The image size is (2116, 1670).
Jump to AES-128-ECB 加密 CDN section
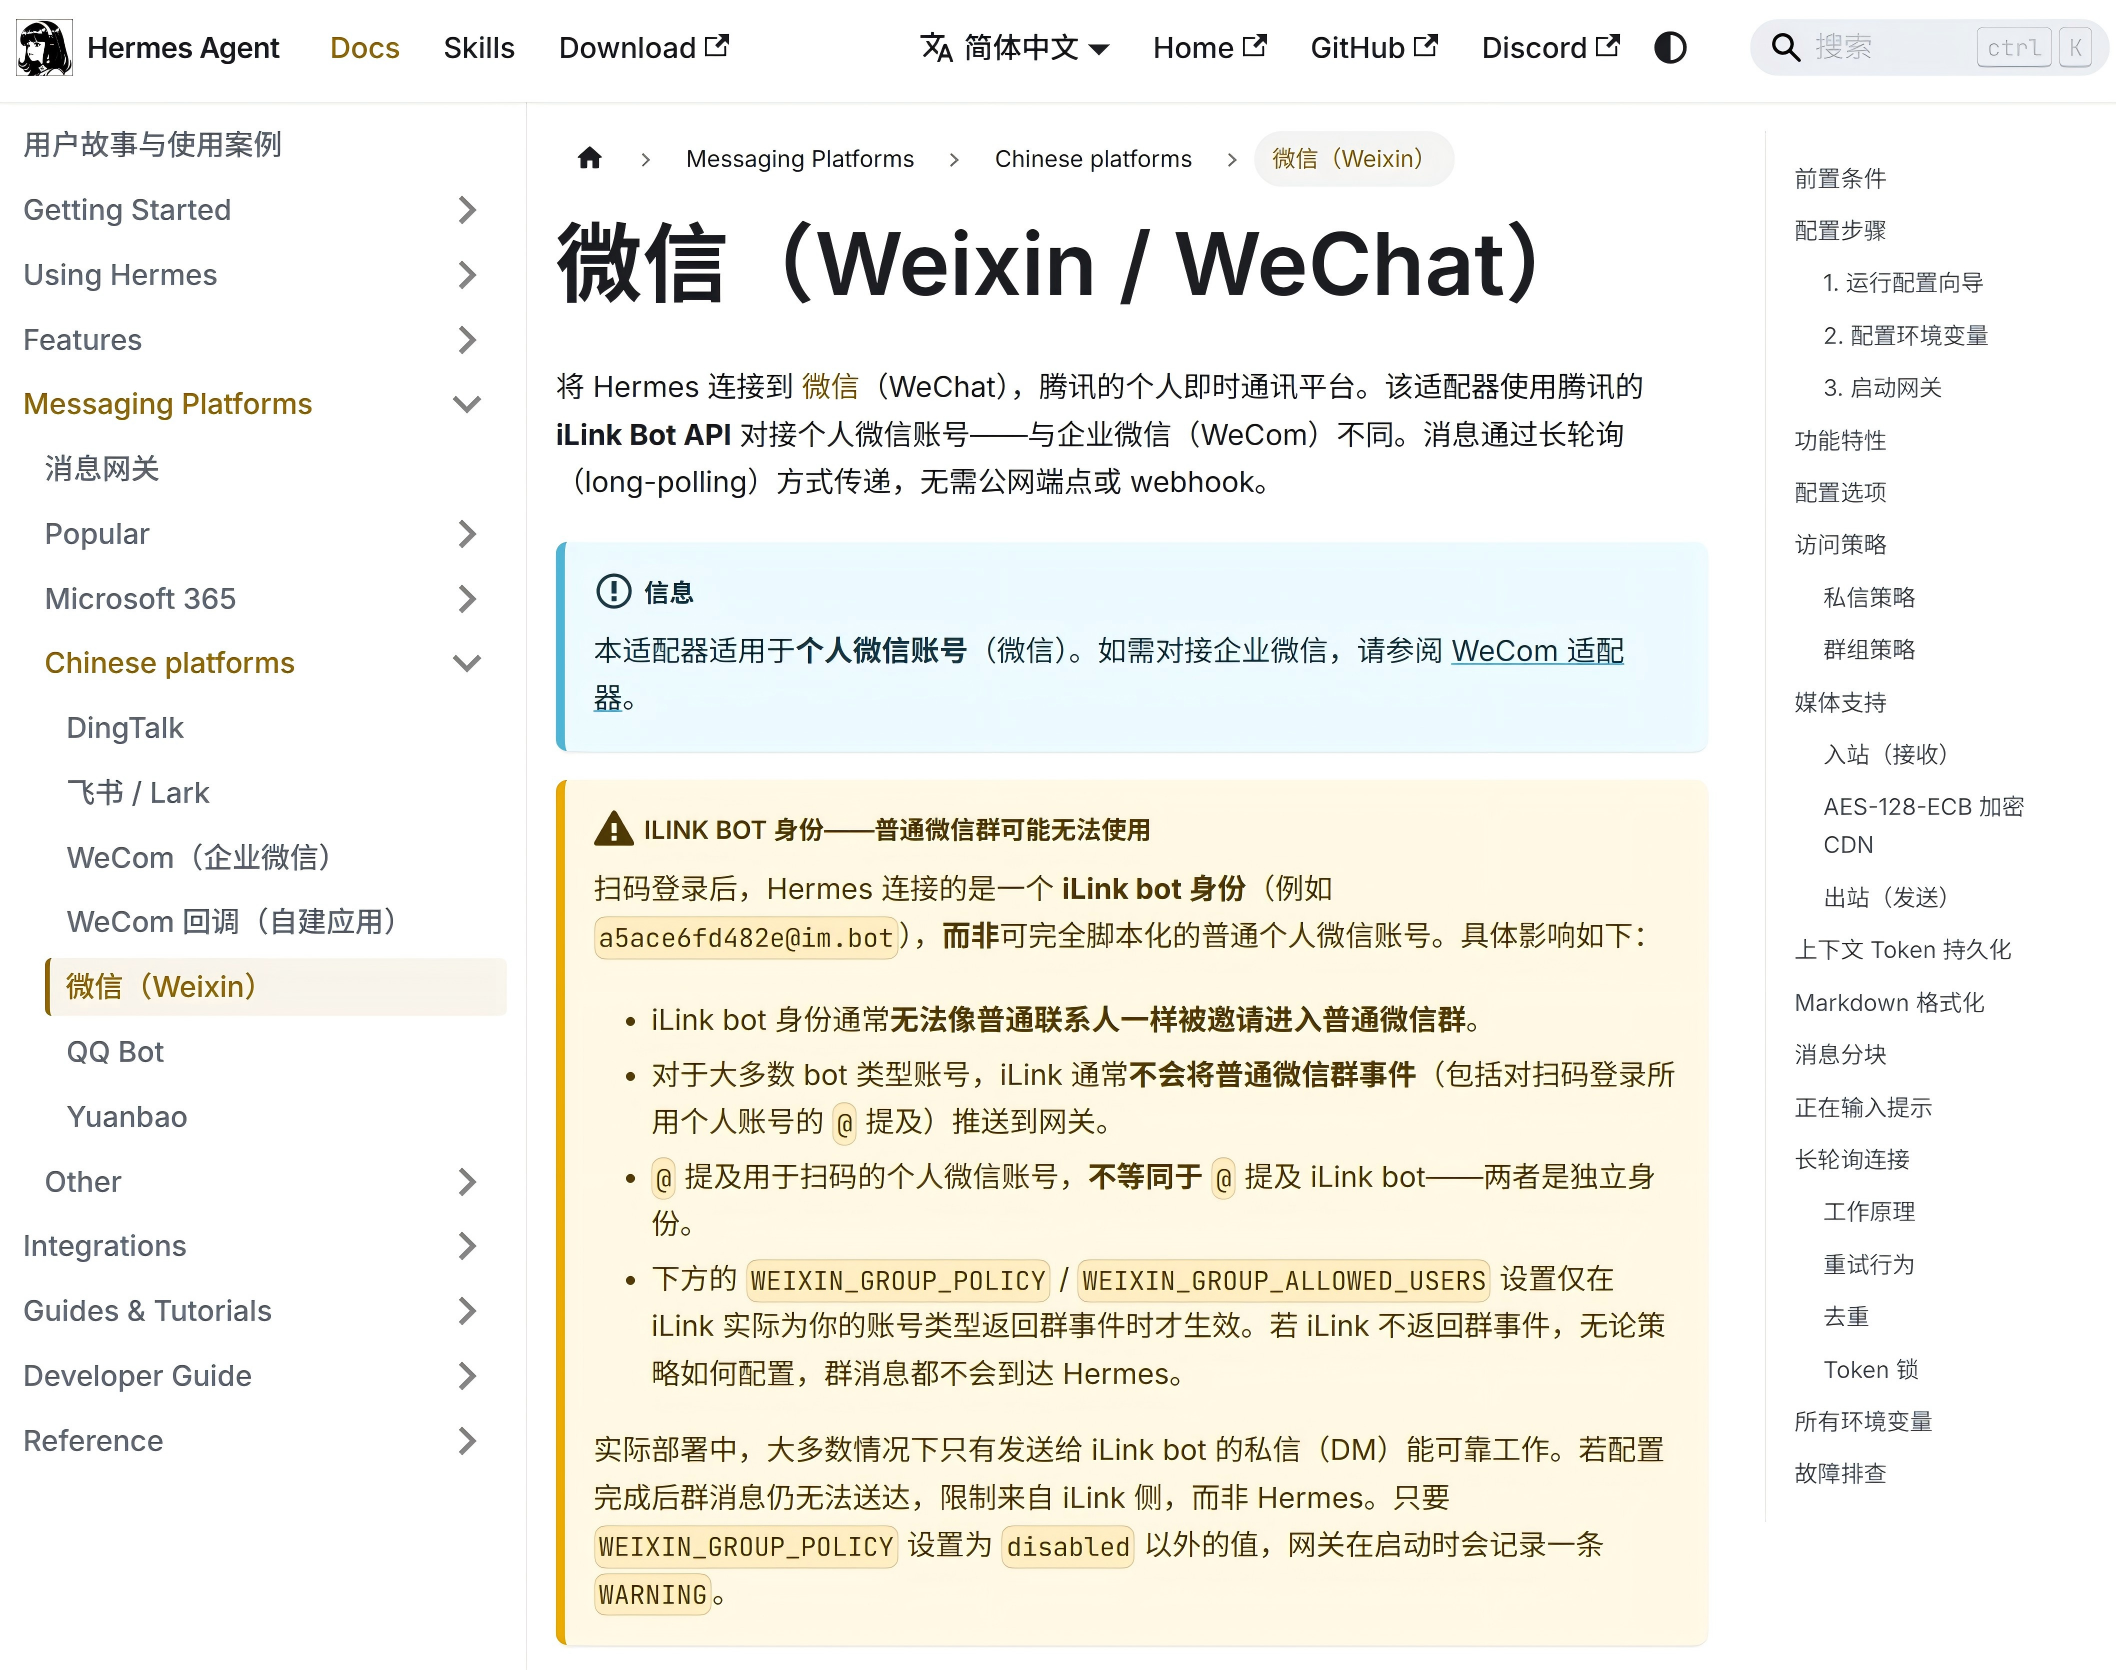click(x=1924, y=826)
